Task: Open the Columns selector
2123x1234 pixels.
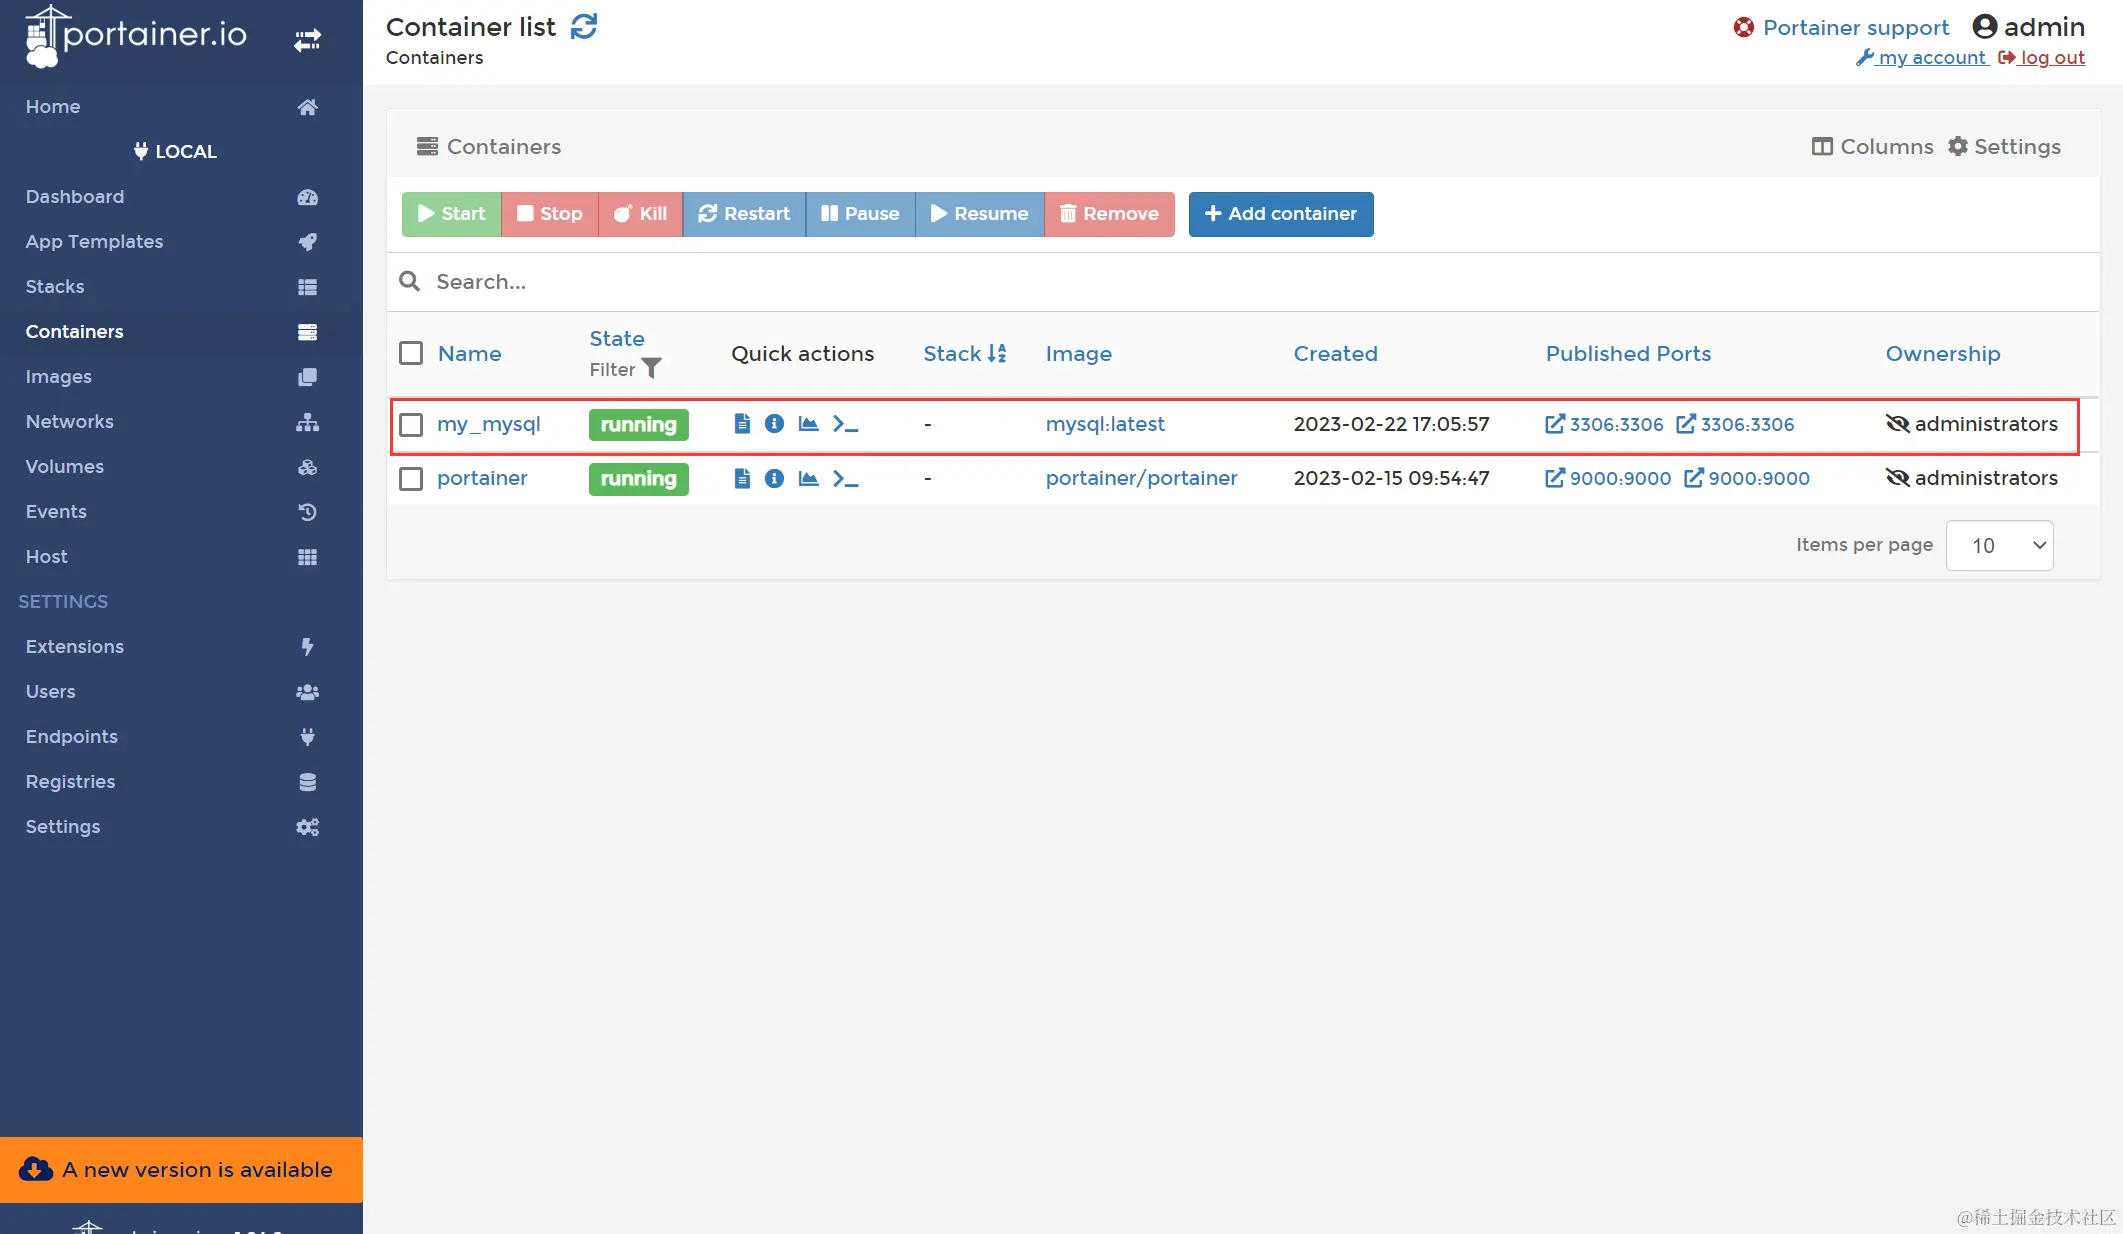Action: pyautogui.click(x=1872, y=147)
